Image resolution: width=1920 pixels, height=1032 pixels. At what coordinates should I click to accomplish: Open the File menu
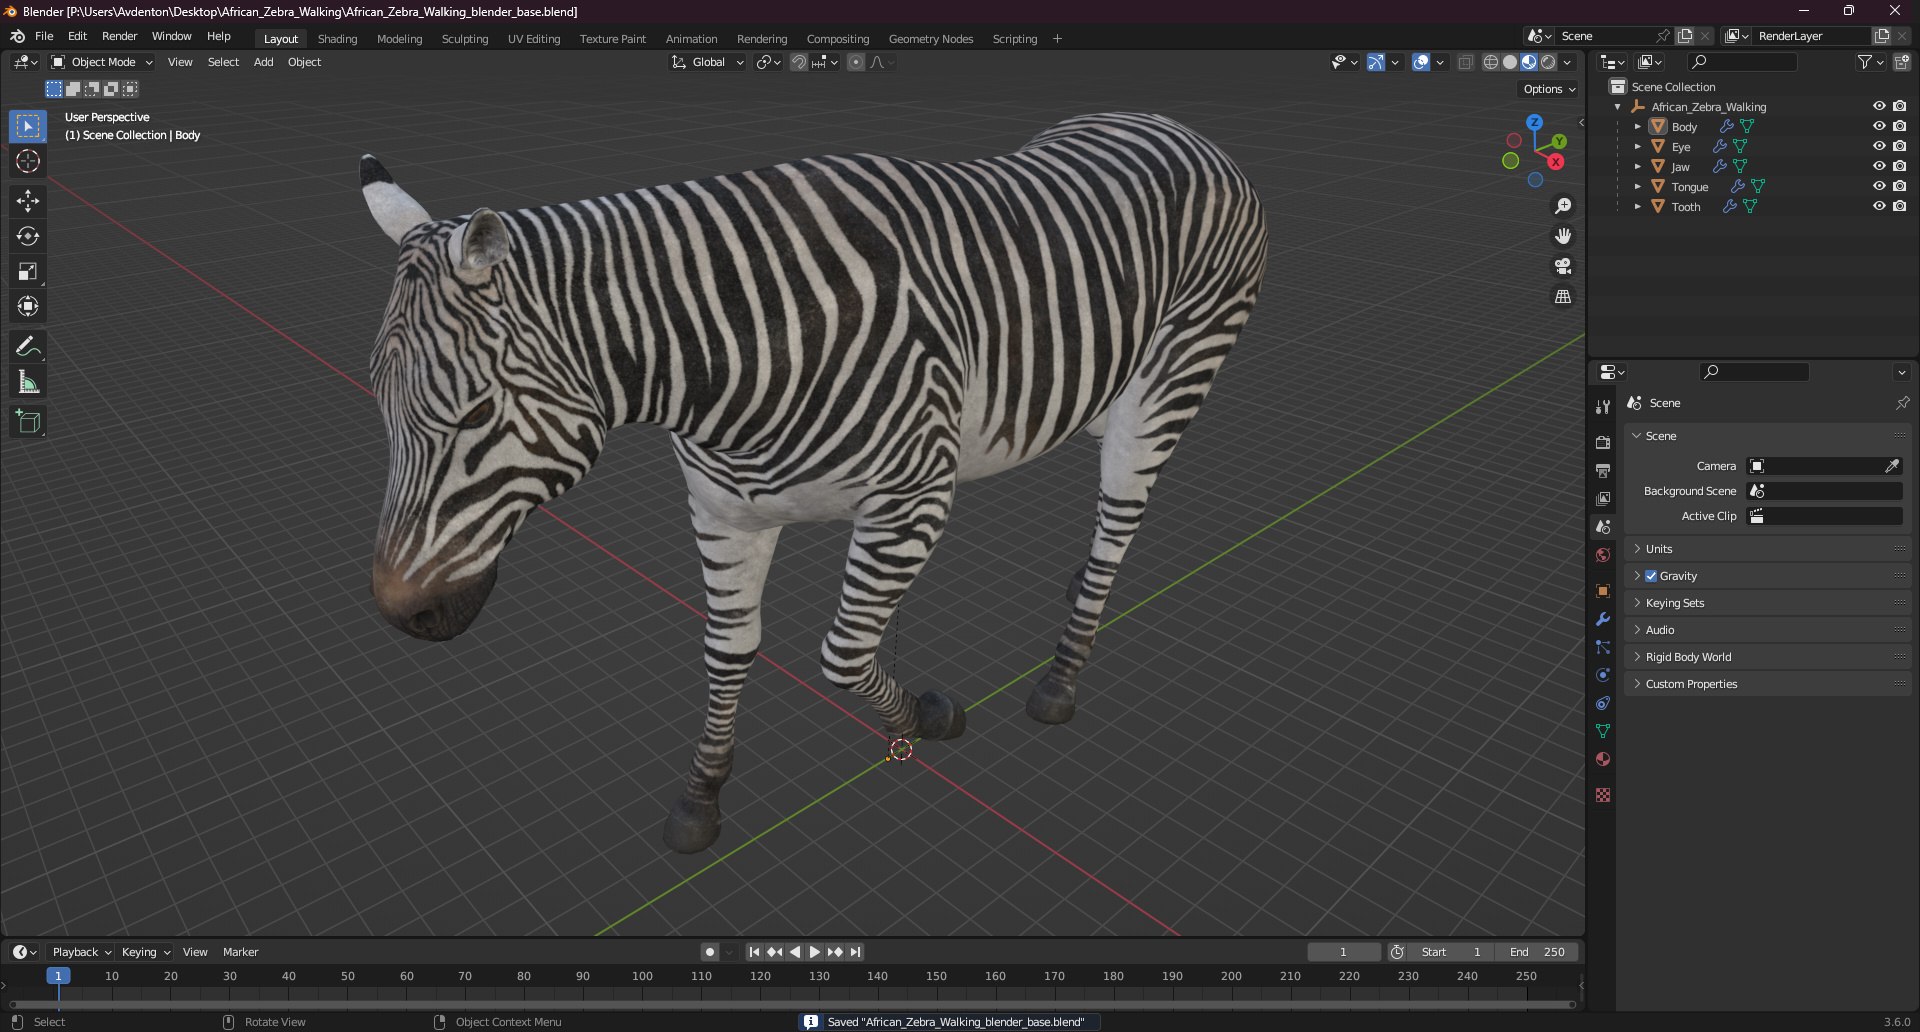[x=44, y=36]
